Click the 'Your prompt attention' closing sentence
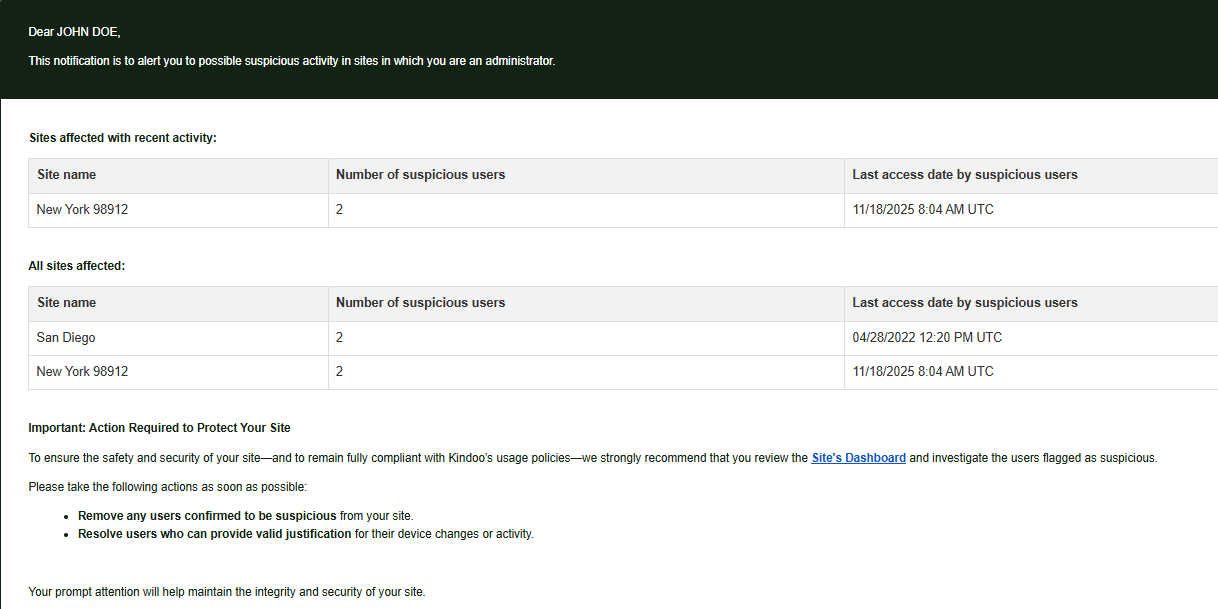Viewport: 1218px width, 609px height. pyautogui.click(x=227, y=592)
